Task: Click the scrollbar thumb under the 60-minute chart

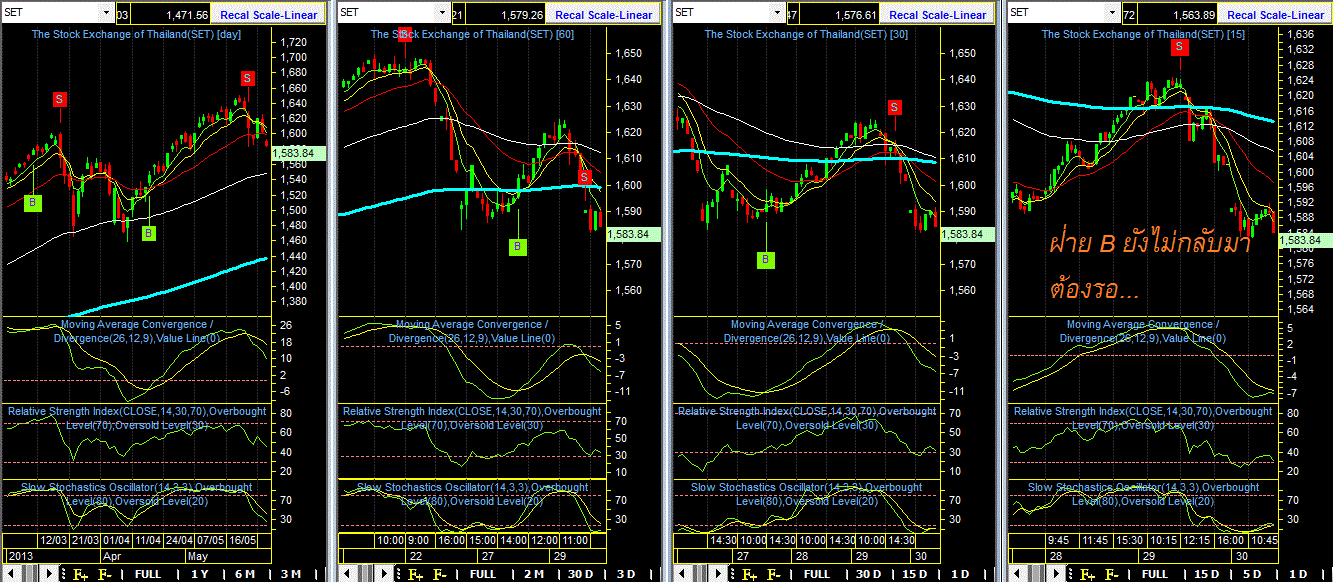Action: [366, 574]
